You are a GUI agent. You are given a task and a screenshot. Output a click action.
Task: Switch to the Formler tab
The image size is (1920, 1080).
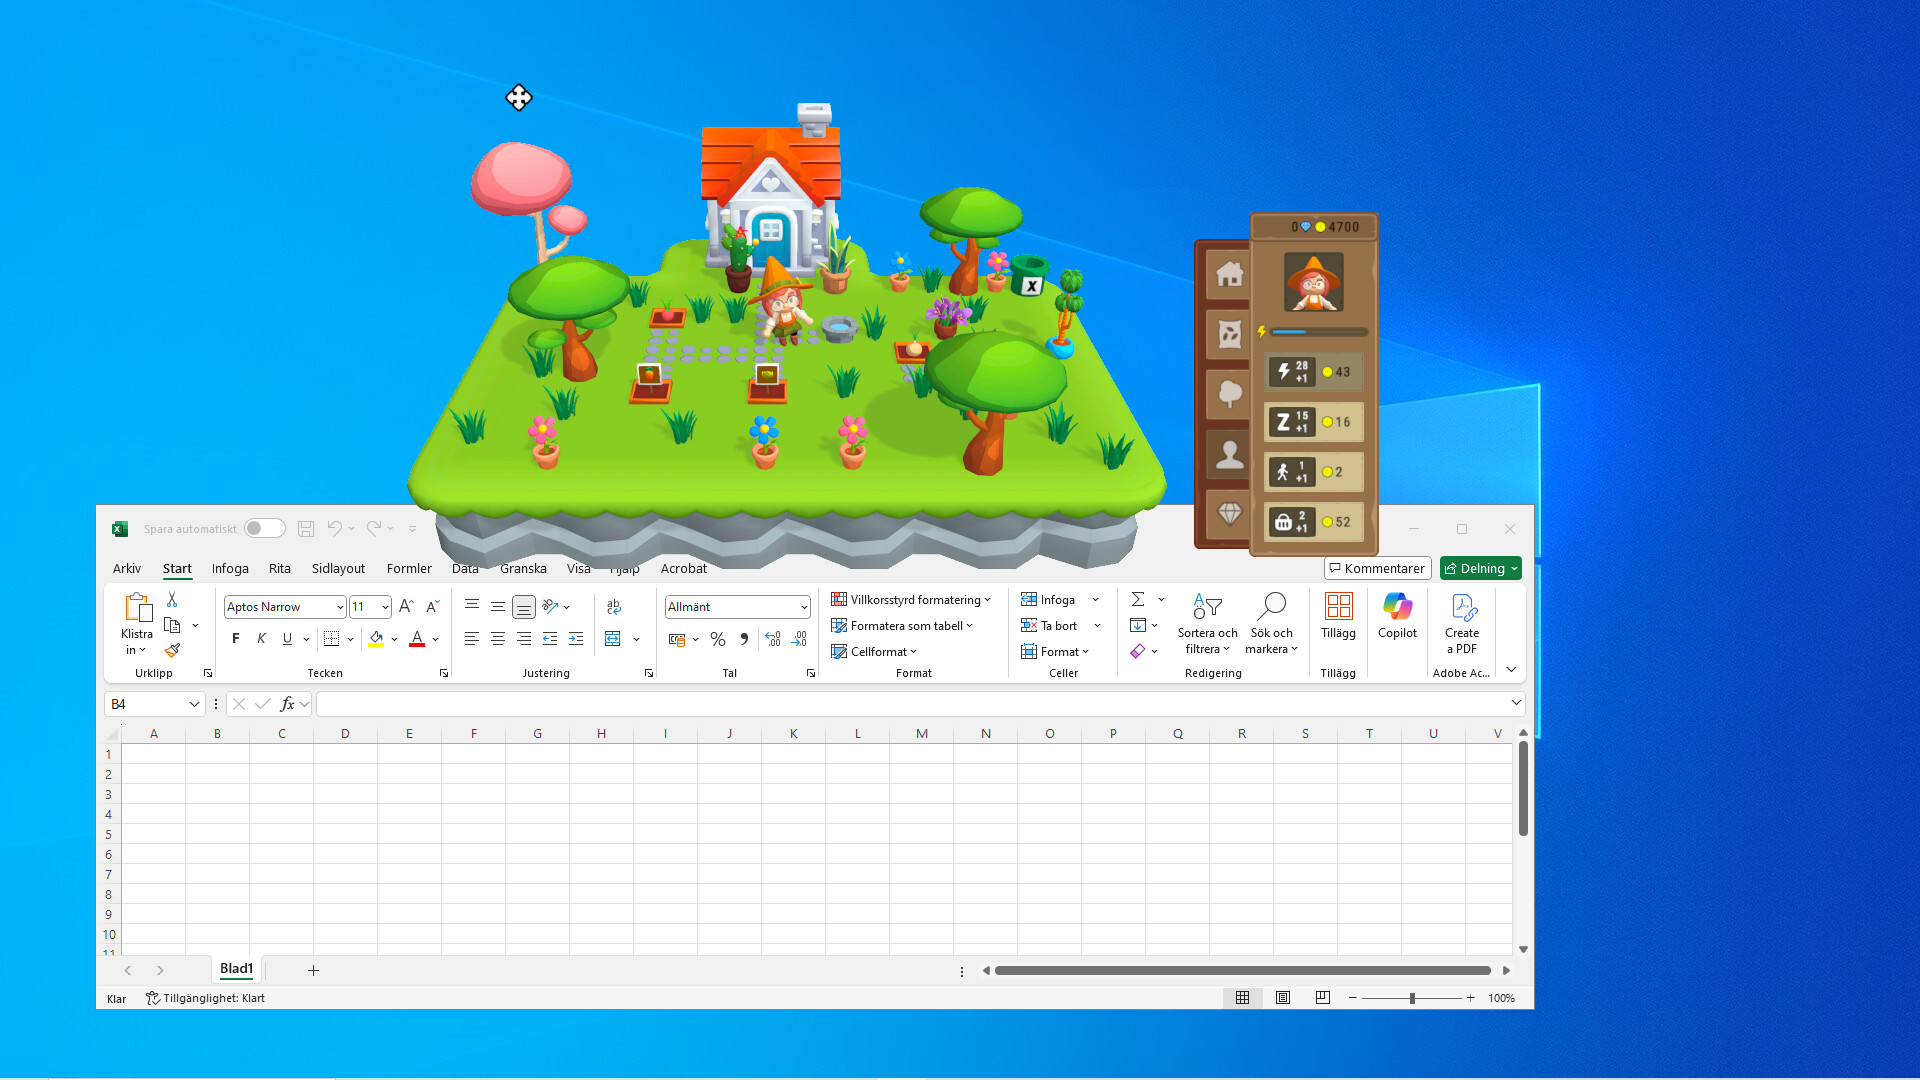(x=409, y=568)
